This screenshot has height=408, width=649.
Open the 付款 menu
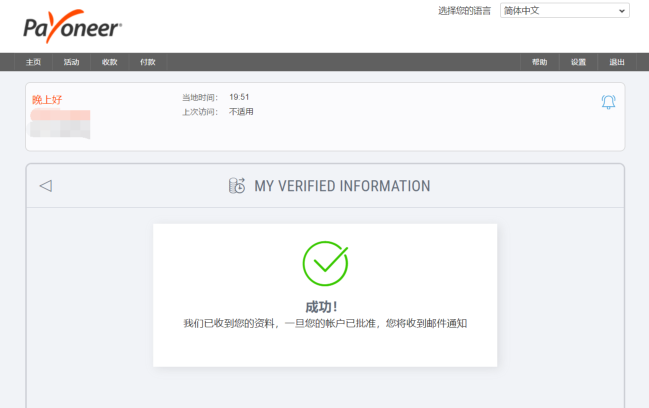coord(147,62)
